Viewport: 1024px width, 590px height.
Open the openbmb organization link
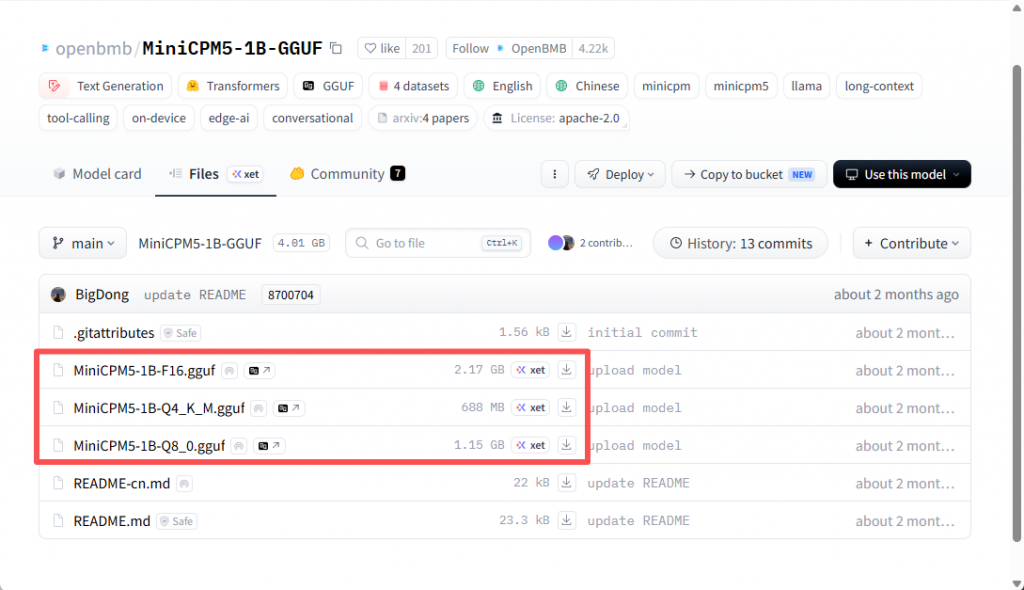click(93, 48)
